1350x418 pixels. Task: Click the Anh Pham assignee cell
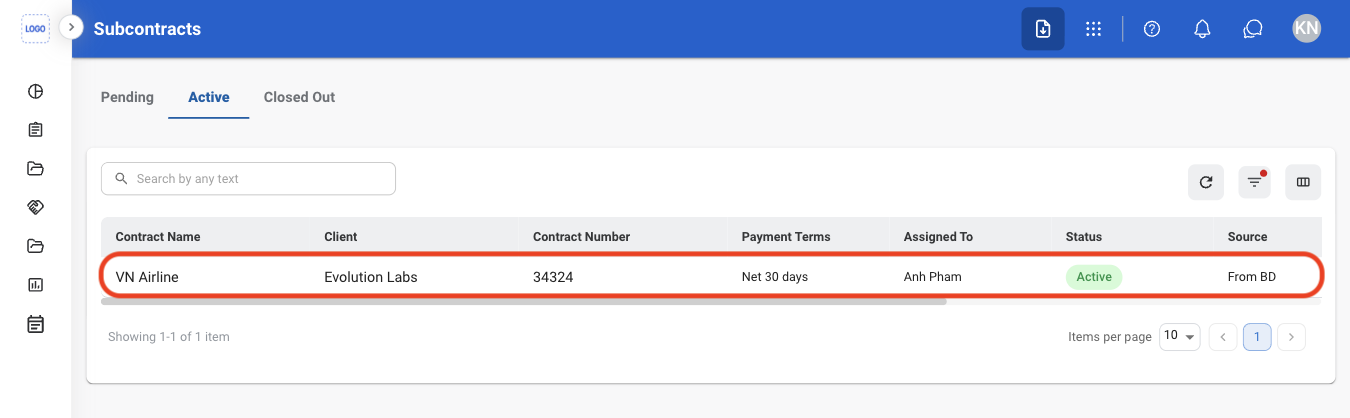pos(933,277)
